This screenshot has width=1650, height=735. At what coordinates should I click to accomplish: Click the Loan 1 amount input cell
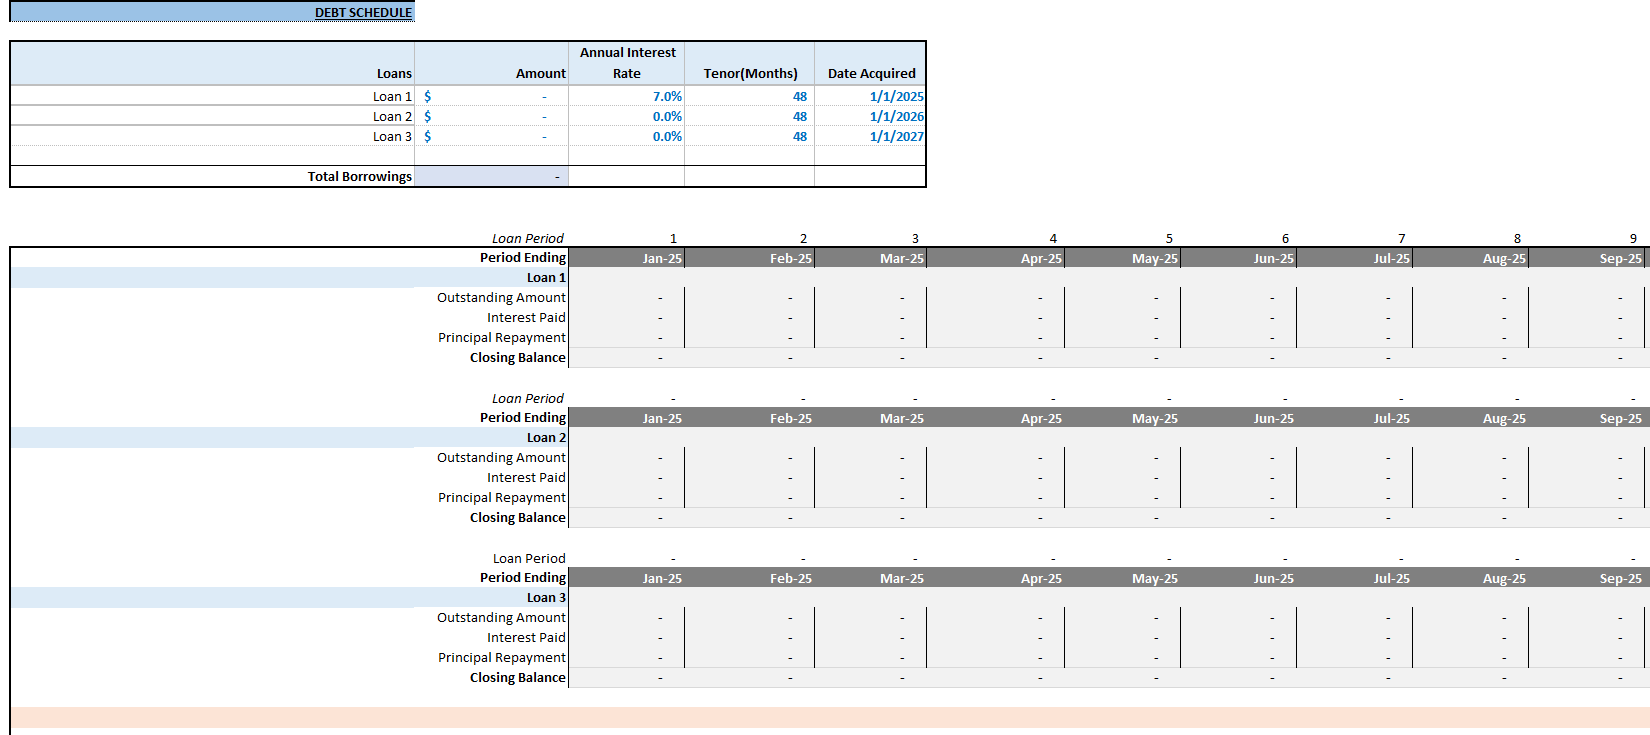coord(491,96)
